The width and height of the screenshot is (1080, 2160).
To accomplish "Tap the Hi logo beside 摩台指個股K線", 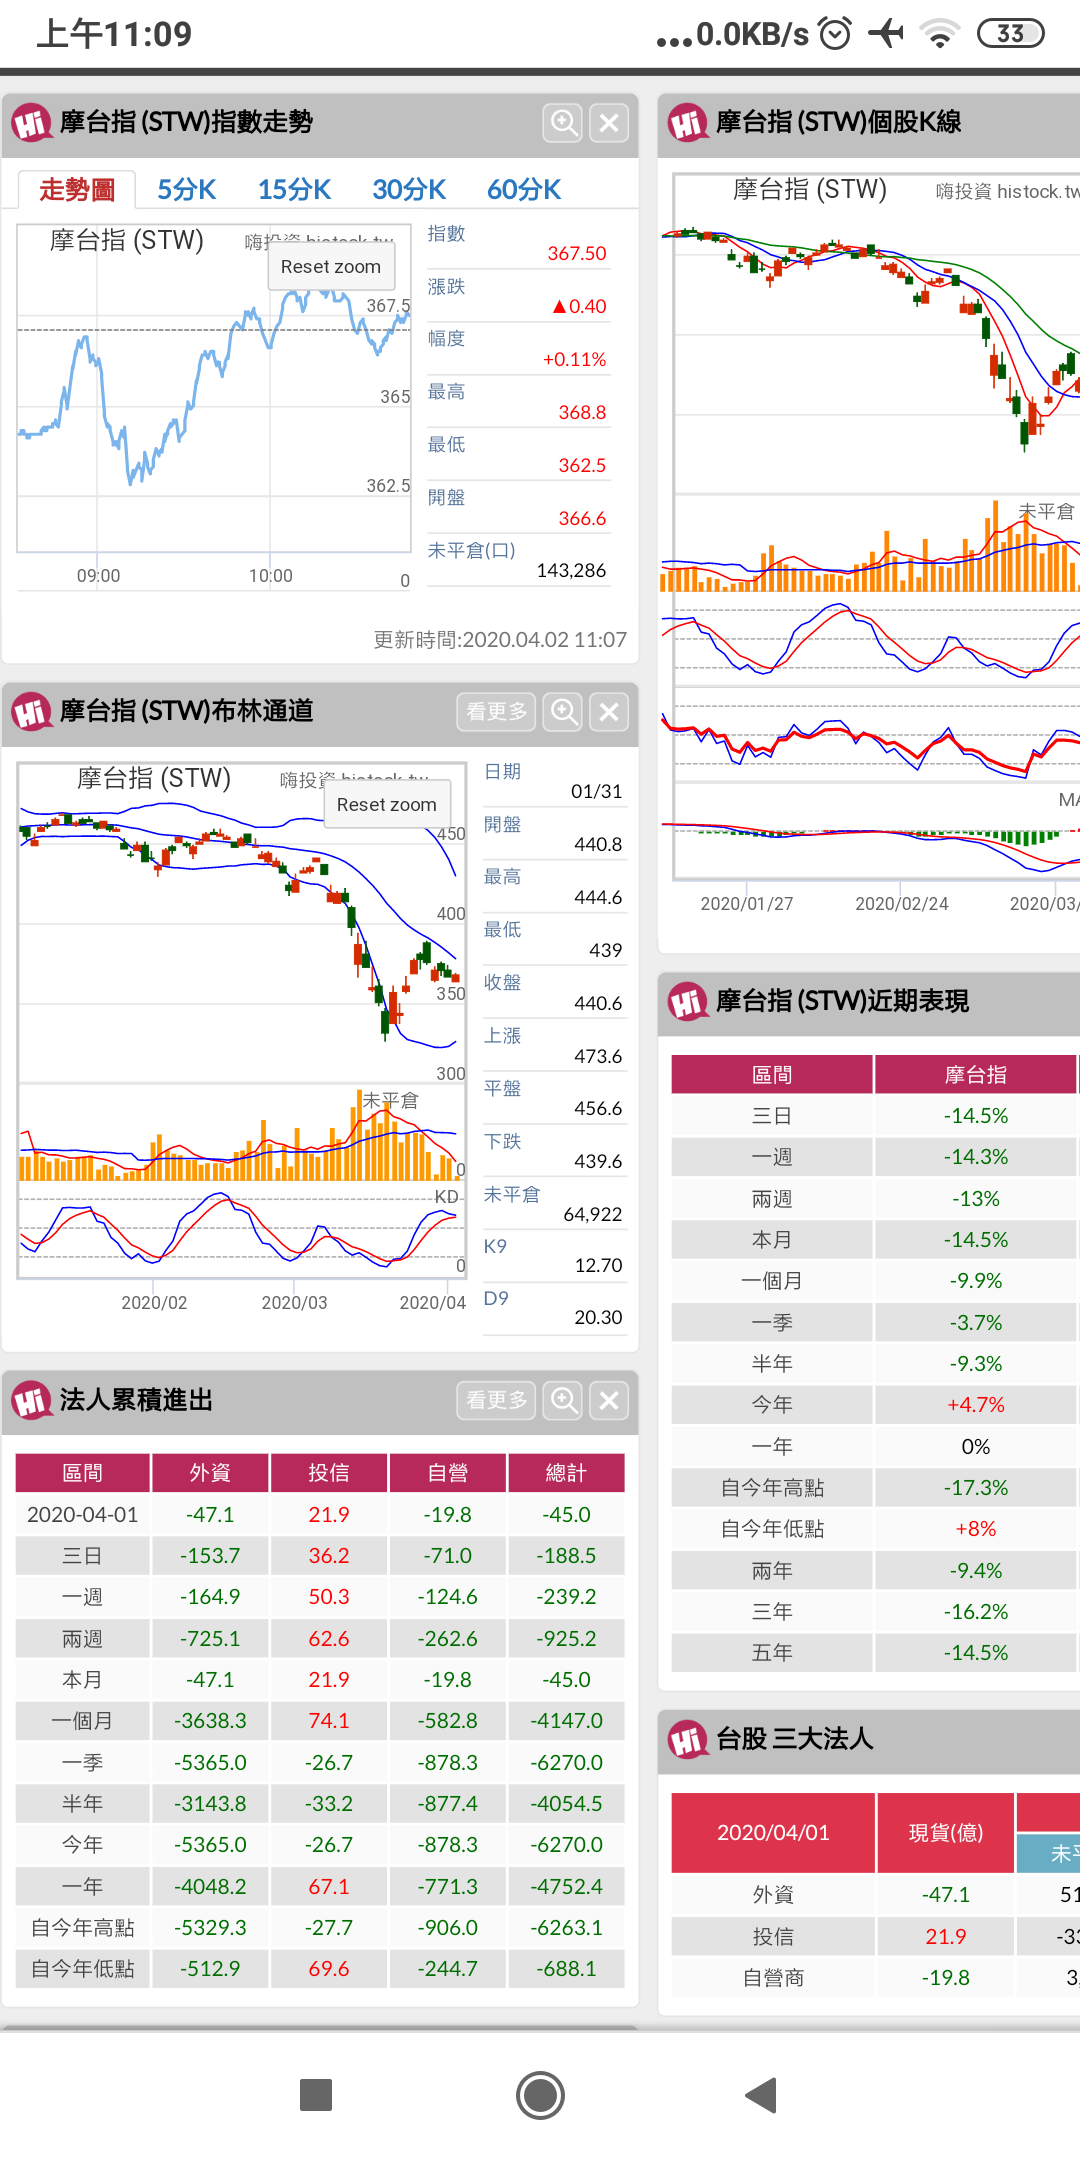I will point(688,124).
